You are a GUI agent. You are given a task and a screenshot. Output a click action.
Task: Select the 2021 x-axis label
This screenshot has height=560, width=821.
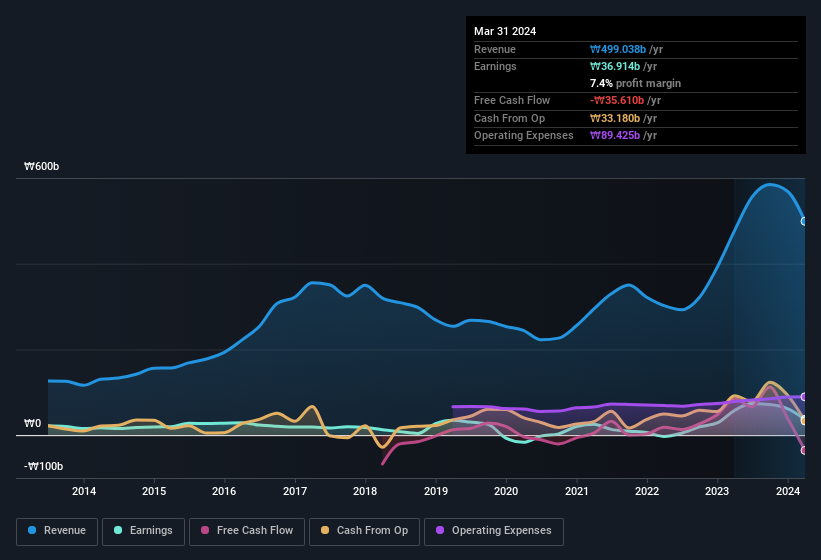point(576,491)
